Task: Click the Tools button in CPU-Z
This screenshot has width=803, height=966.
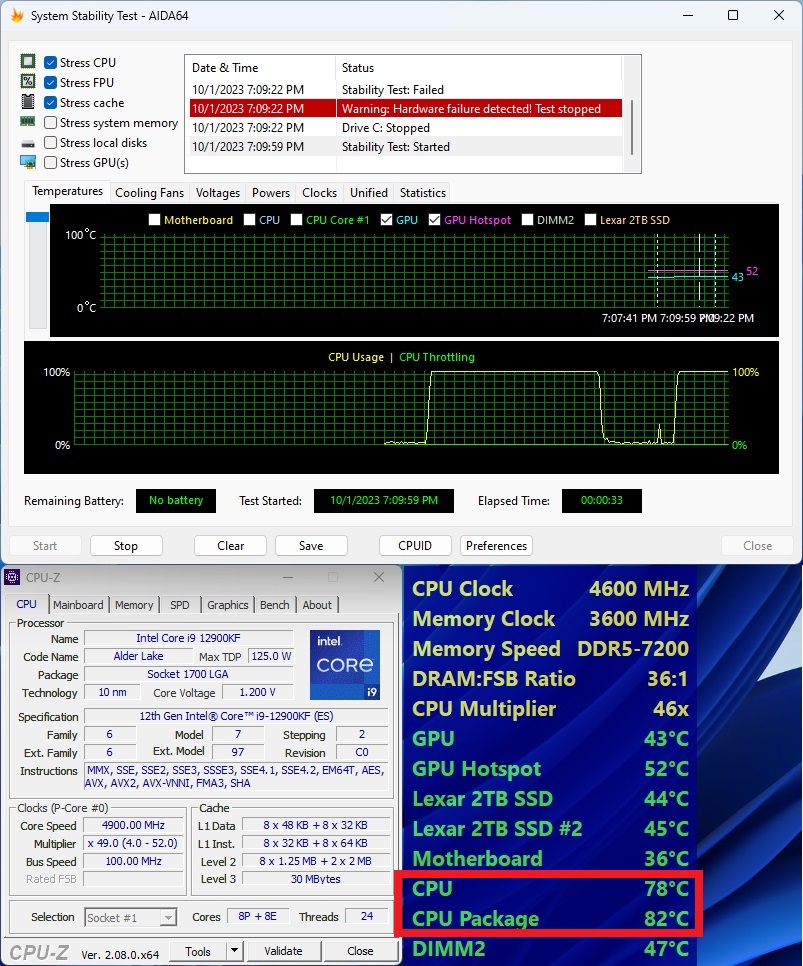Action: pyautogui.click(x=198, y=951)
